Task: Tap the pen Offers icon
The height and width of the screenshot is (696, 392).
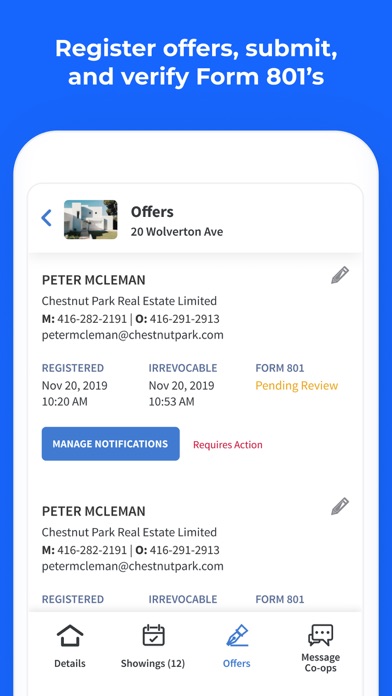Action: [x=237, y=635]
